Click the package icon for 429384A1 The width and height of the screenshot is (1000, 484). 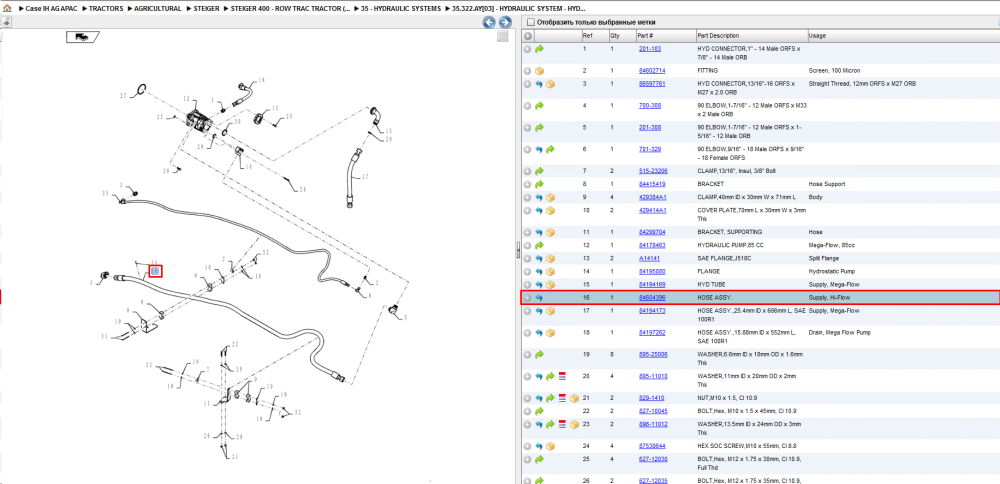pos(550,197)
